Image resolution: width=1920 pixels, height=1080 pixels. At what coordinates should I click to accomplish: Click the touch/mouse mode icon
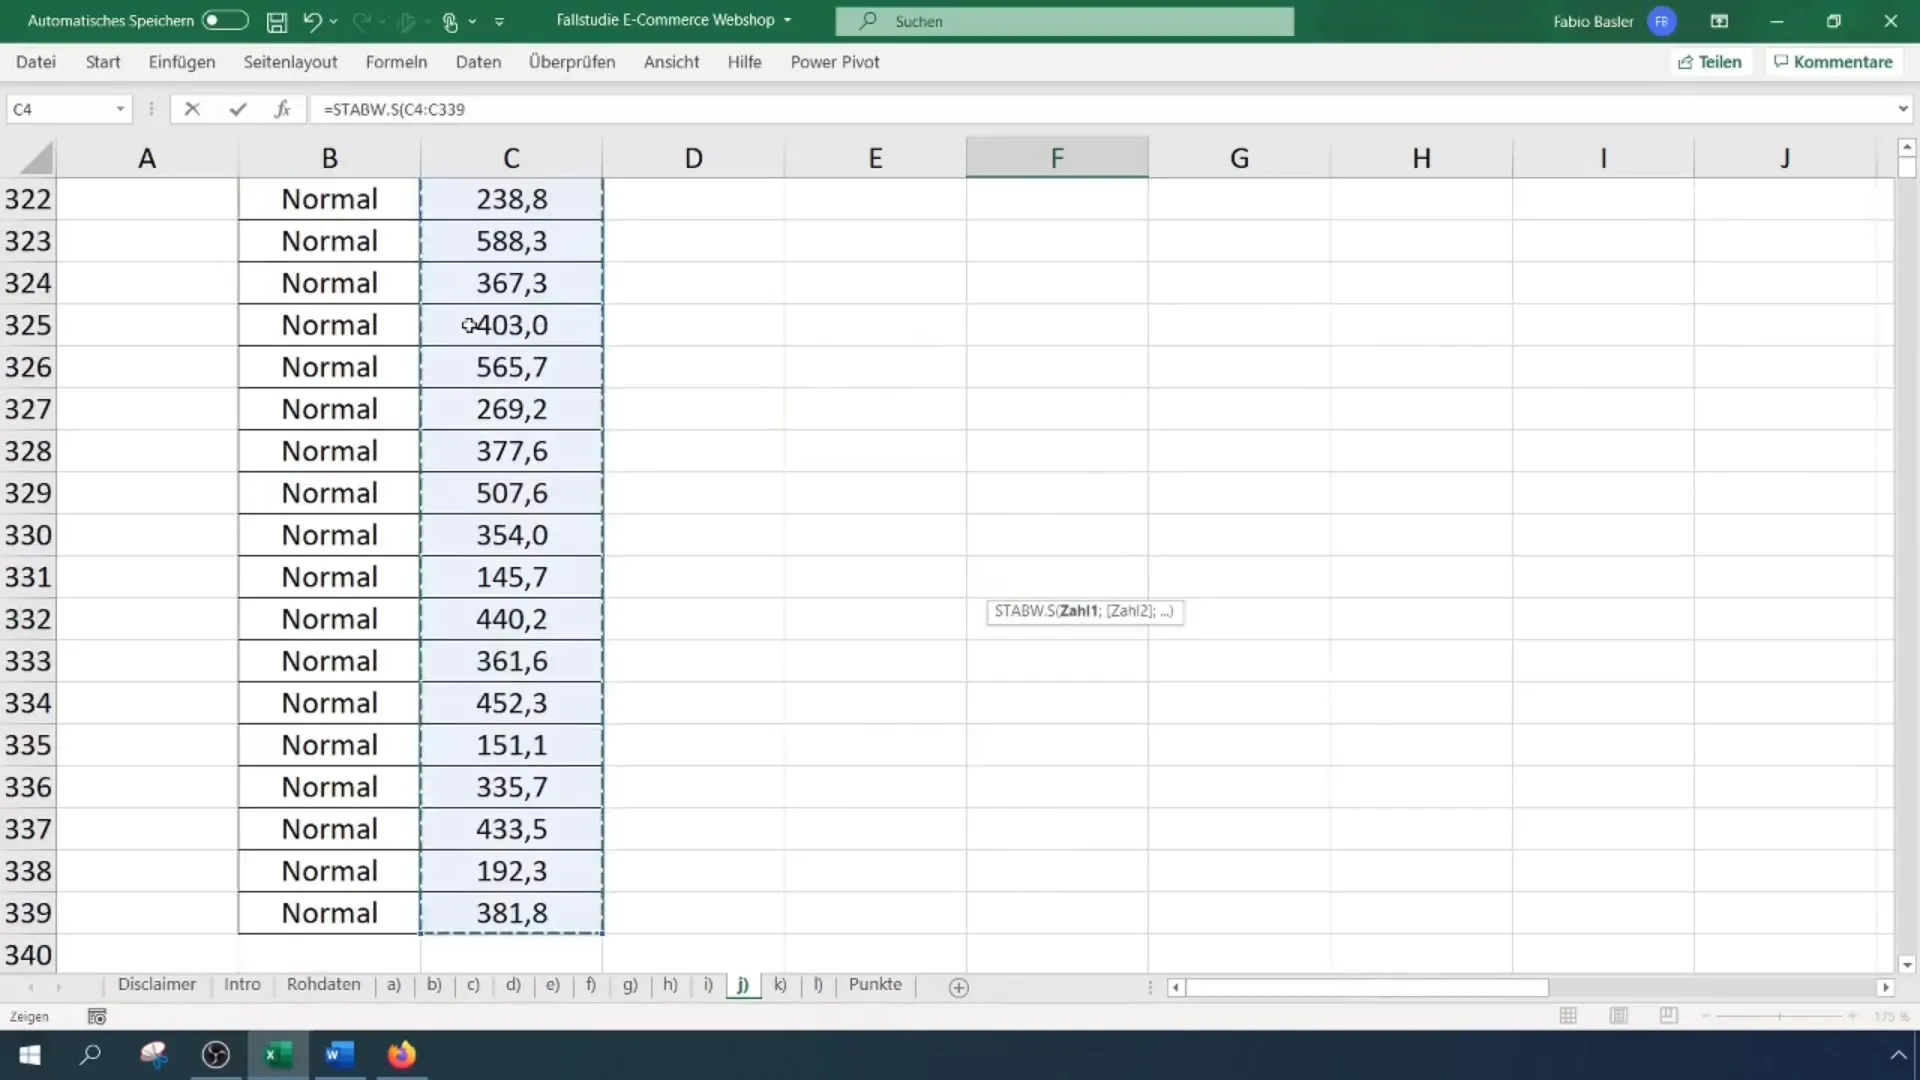[450, 21]
